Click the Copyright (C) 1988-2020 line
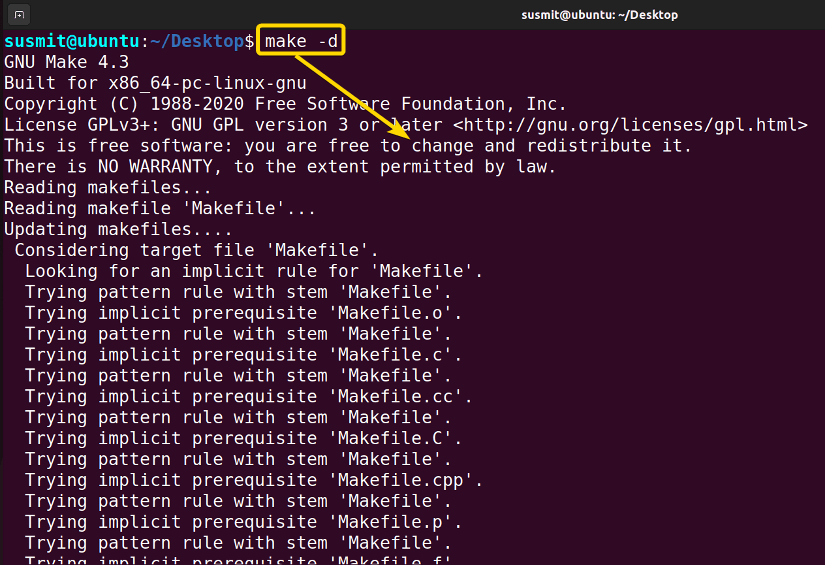Viewport: 825px width, 565px height. (x=285, y=104)
